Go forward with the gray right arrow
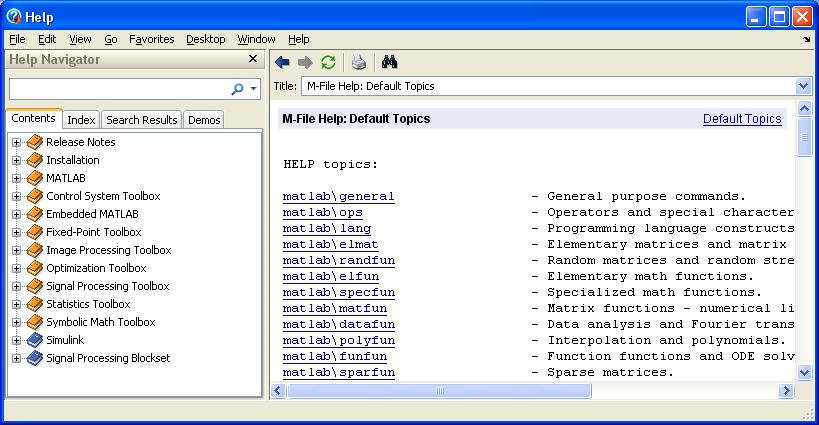The image size is (819, 425). (305, 63)
